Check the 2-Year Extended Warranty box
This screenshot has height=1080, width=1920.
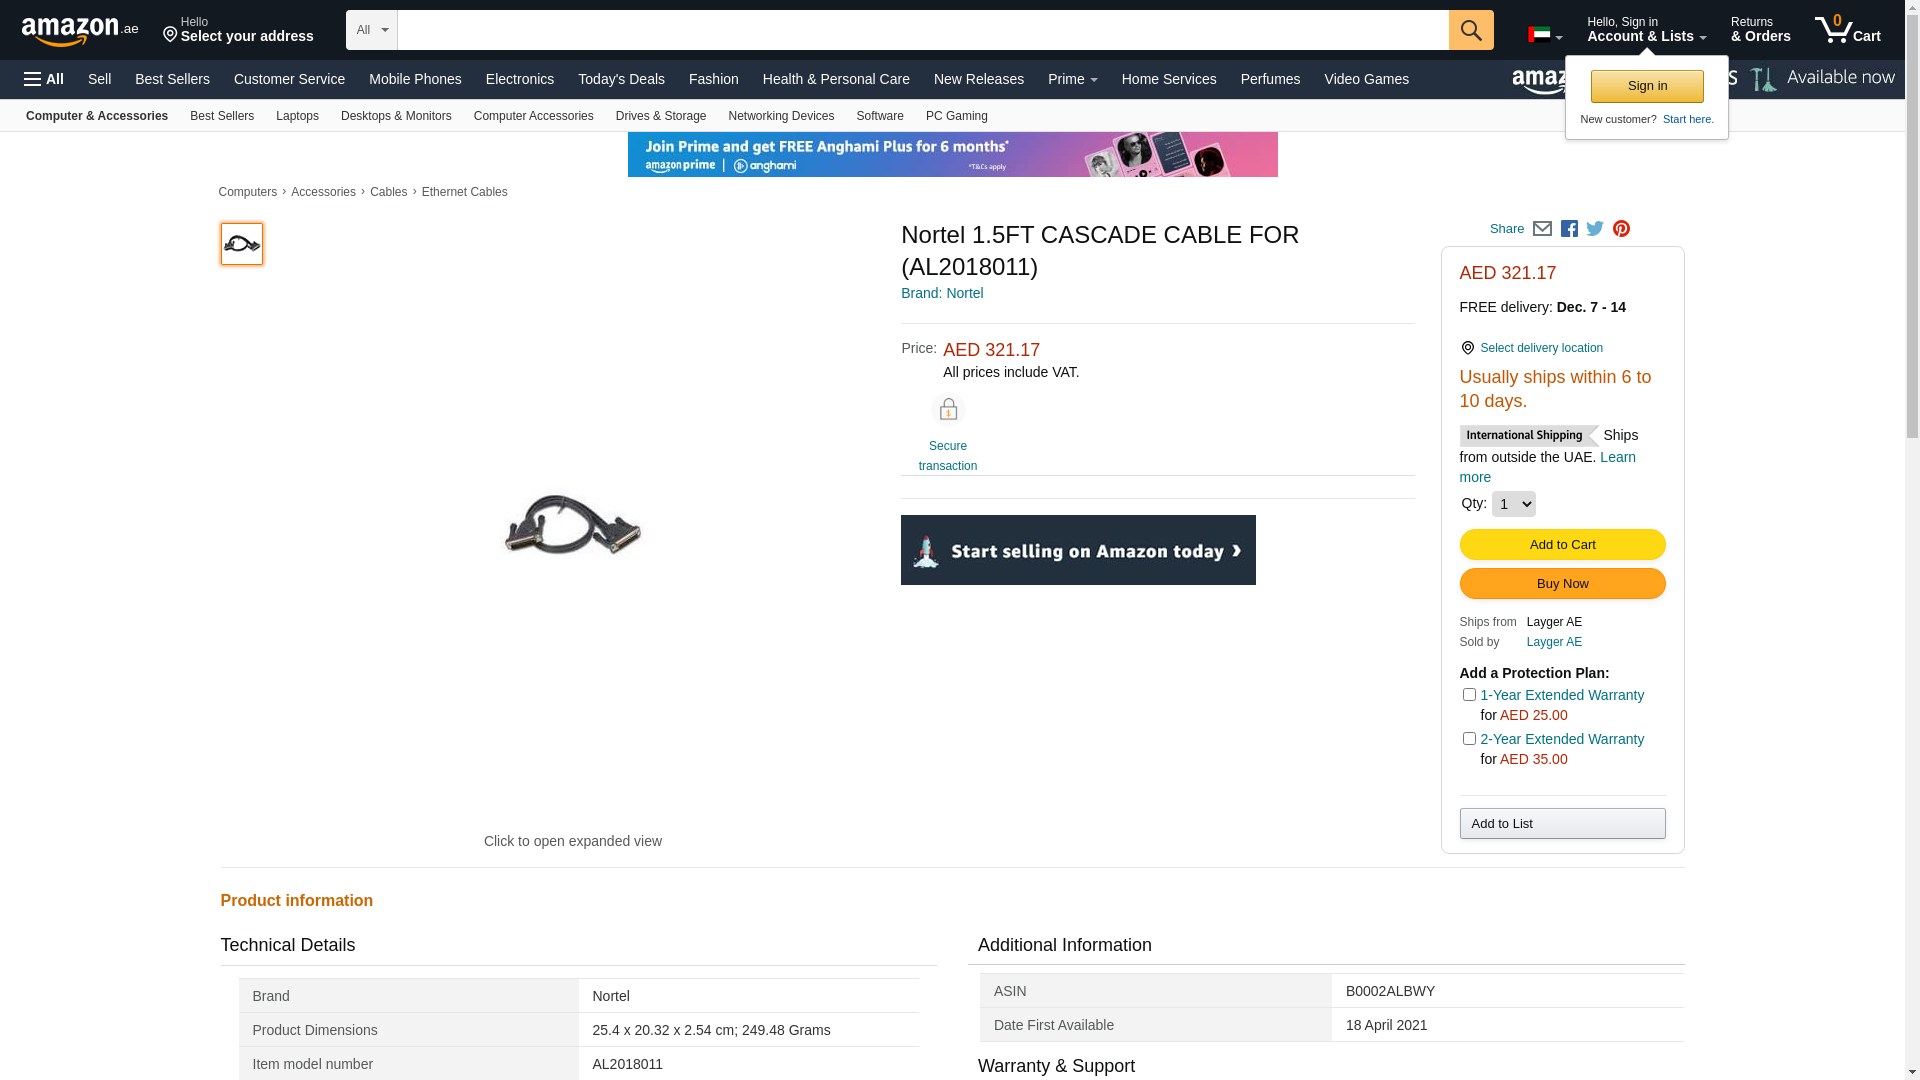(x=1469, y=739)
